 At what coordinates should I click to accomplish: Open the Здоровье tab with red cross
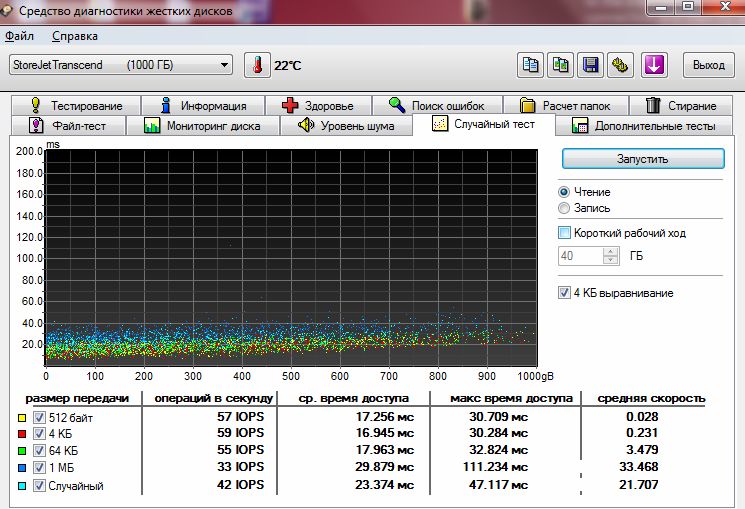(x=318, y=105)
